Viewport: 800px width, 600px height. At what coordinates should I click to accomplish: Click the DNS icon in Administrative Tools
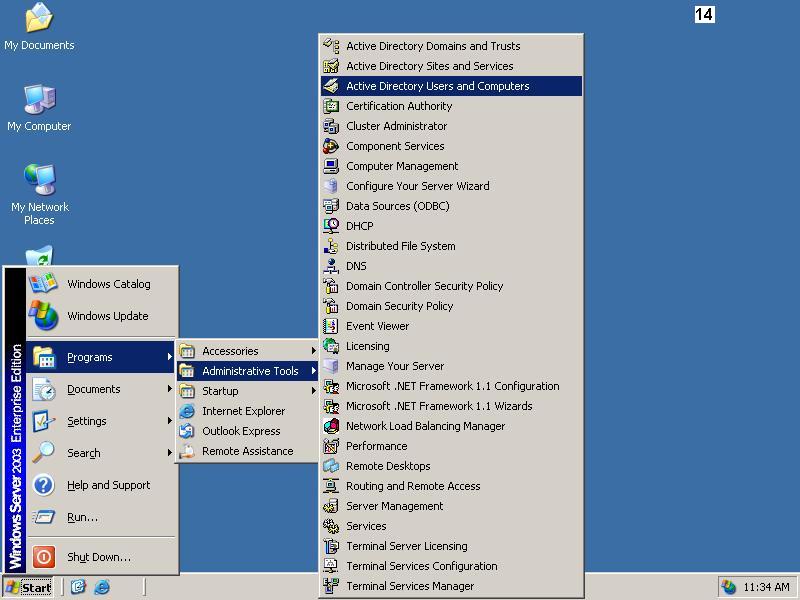click(331, 266)
